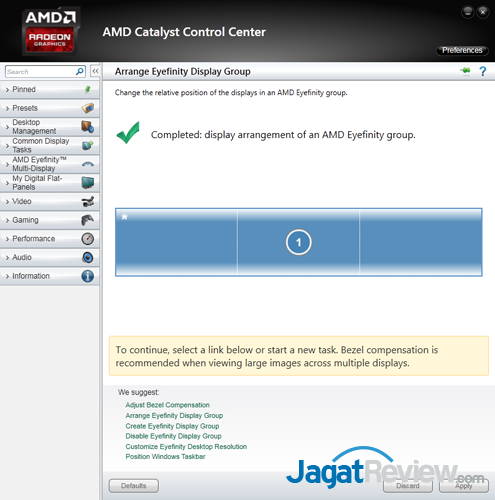
Task: Expand the Desktop Management section
Action: [x=50, y=127]
